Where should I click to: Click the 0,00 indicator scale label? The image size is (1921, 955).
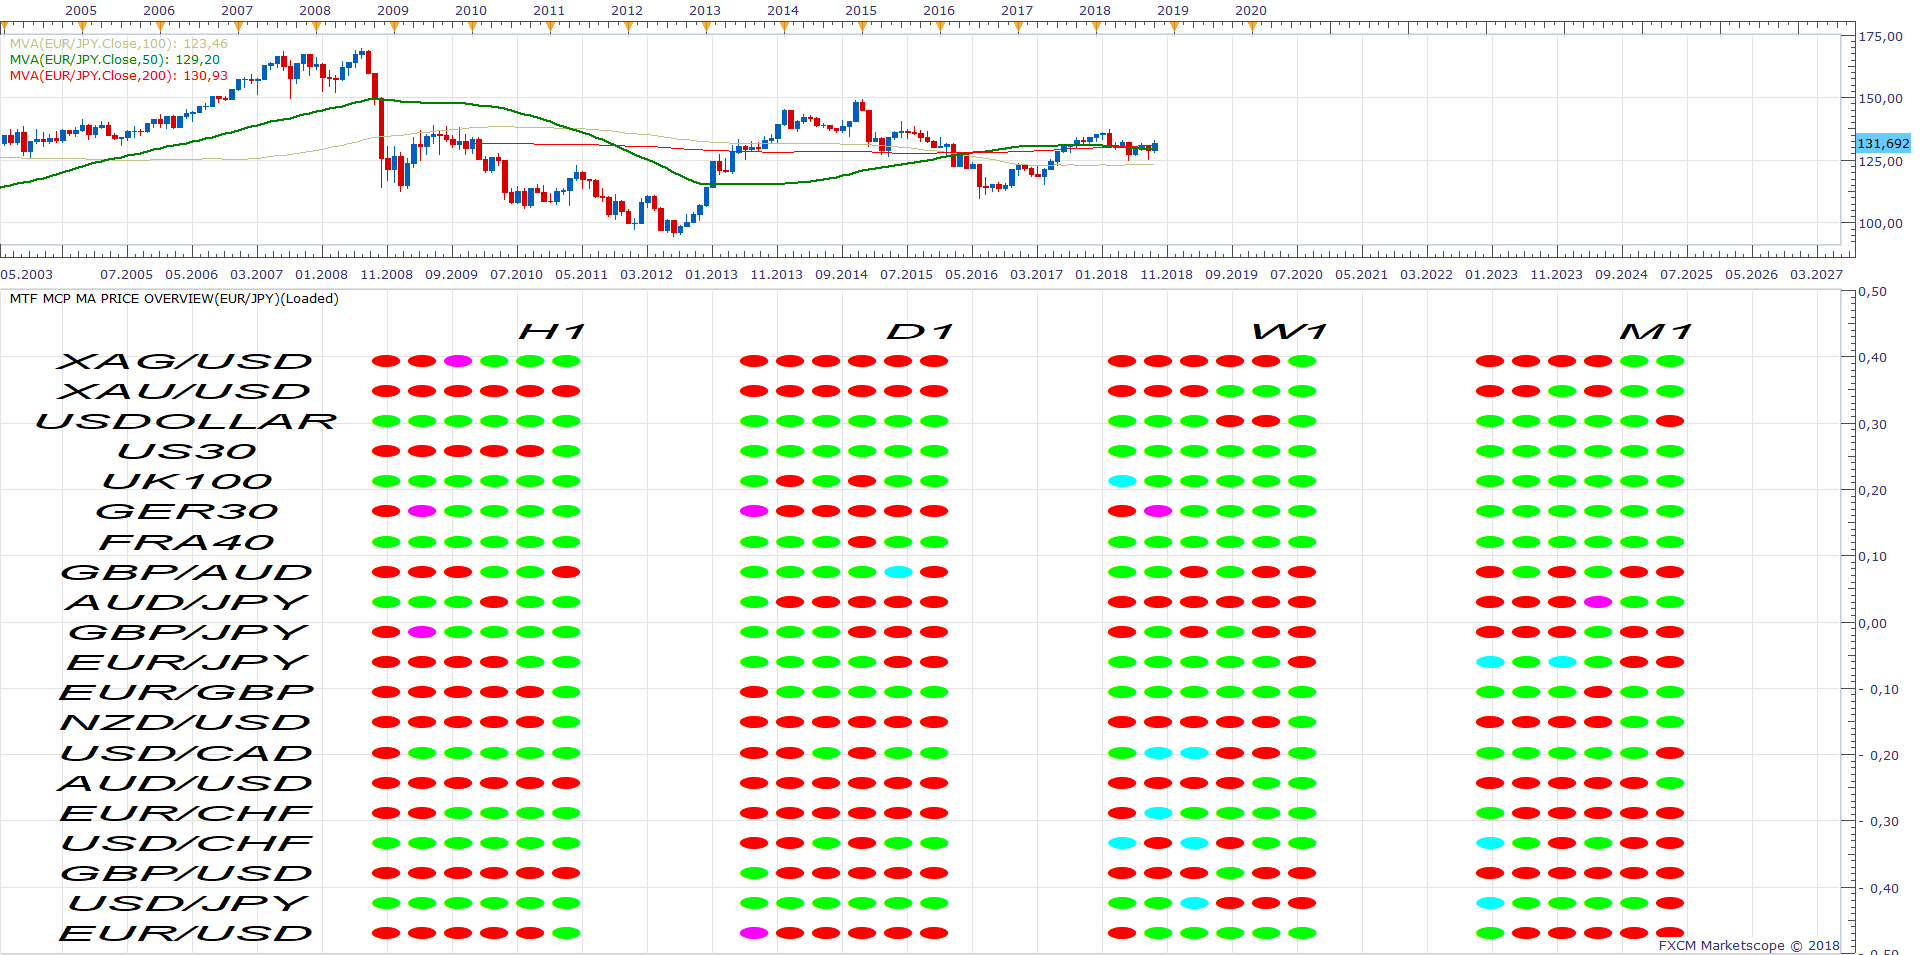pos(1873,624)
